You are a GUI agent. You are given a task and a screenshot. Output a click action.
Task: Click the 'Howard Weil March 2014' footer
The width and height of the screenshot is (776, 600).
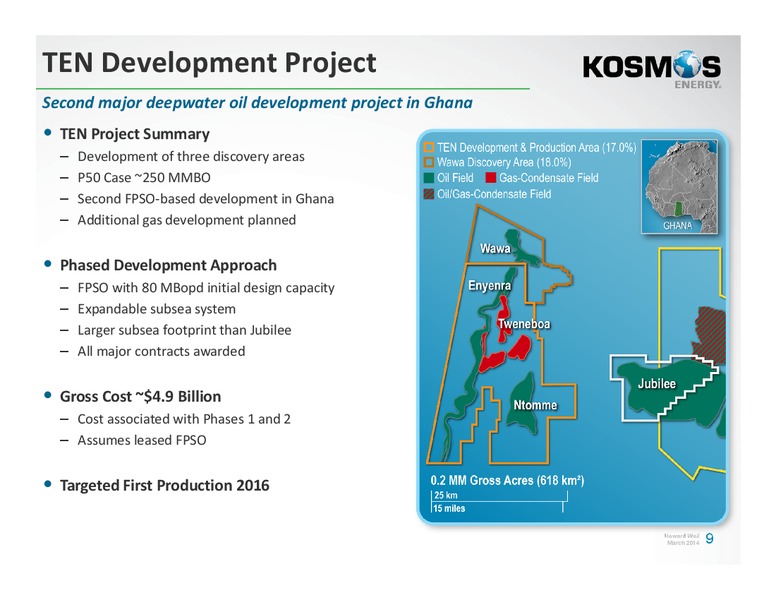click(x=682, y=540)
